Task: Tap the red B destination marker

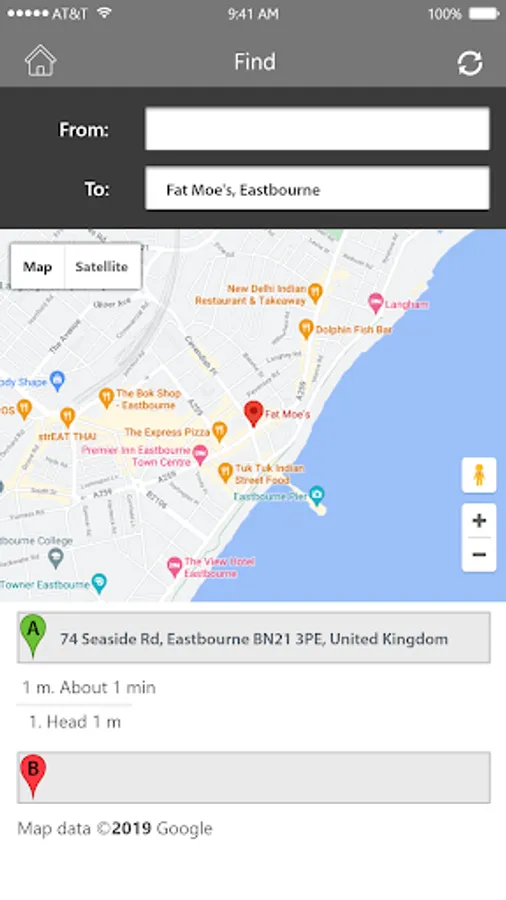Action: (33, 776)
